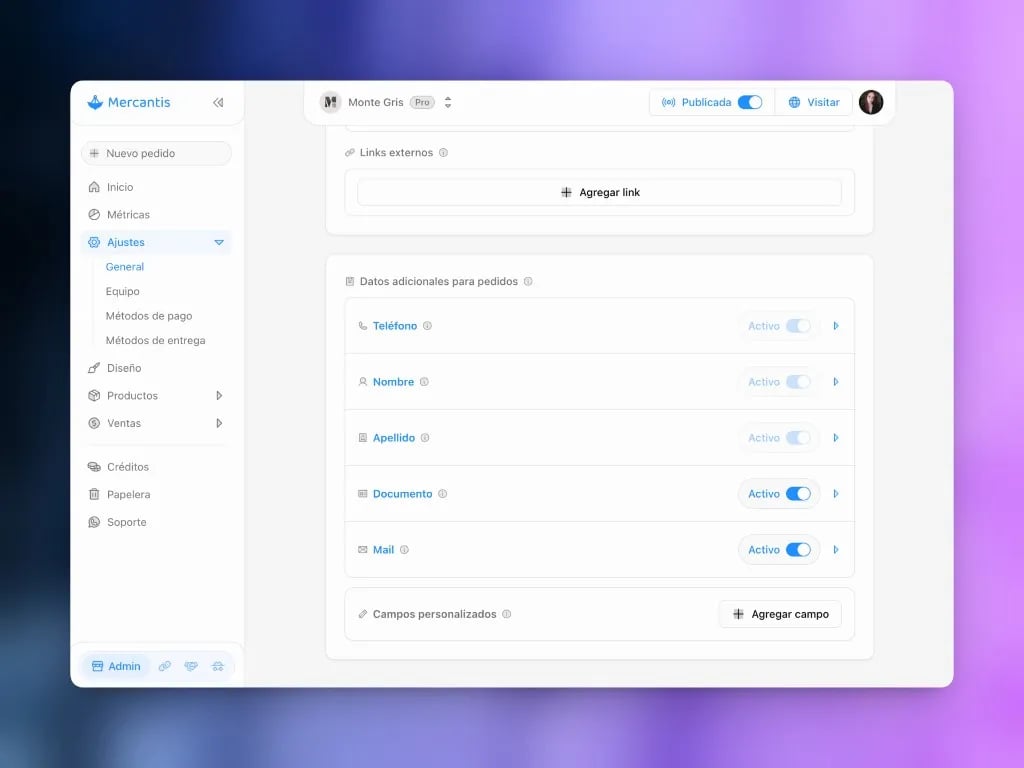Click info icon next to Nombre
The width and height of the screenshot is (1024, 768).
[x=424, y=382]
